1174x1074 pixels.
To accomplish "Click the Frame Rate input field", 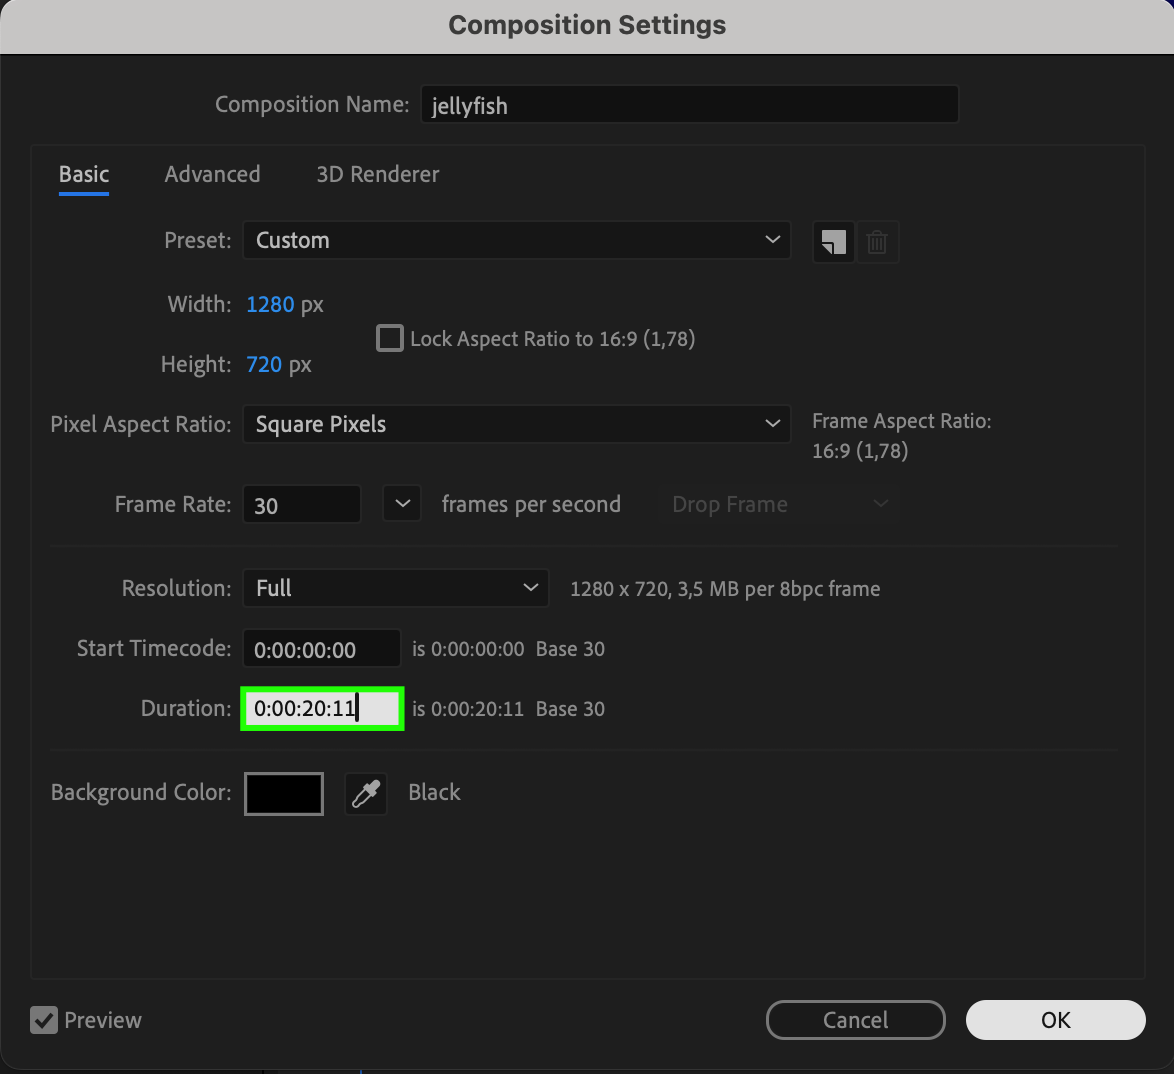I will [301, 505].
